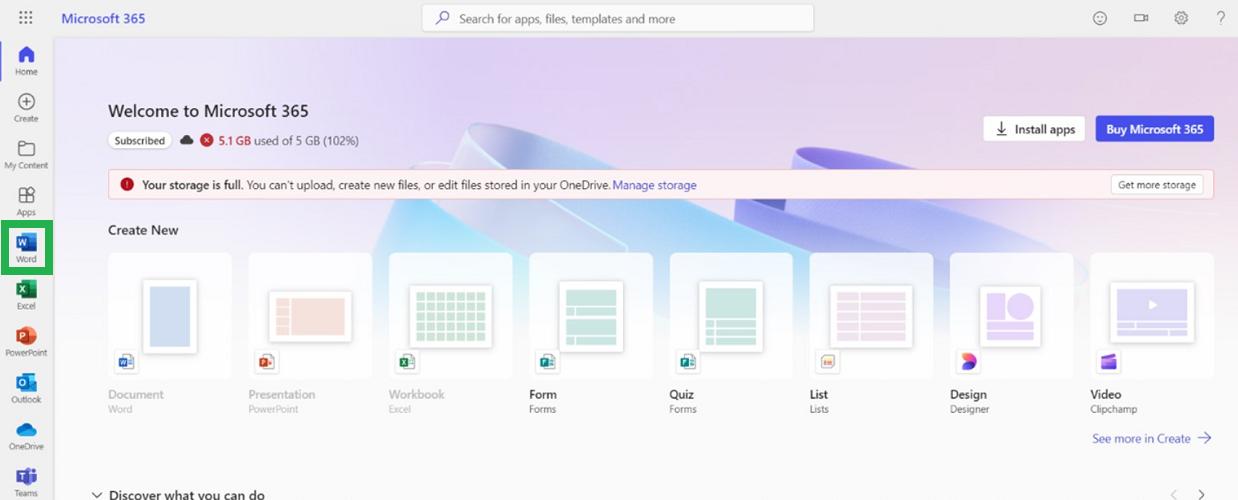
Task: Click the search box for apps and files
Action: point(618,18)
